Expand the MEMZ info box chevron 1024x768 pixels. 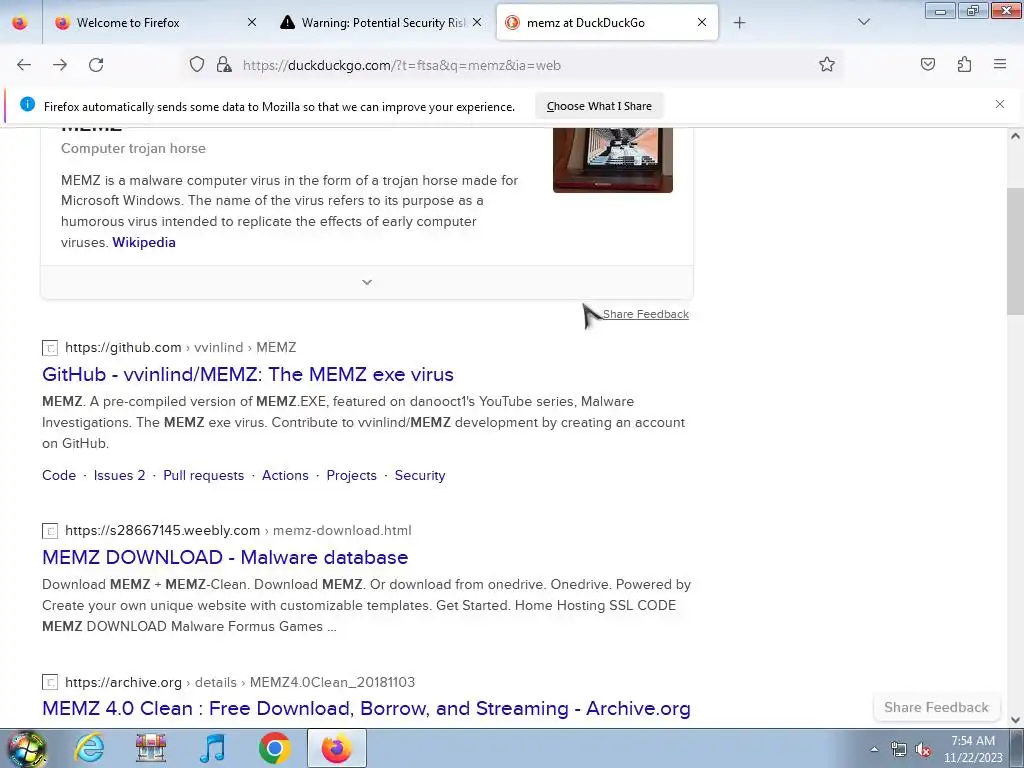(x=367, y=282)
